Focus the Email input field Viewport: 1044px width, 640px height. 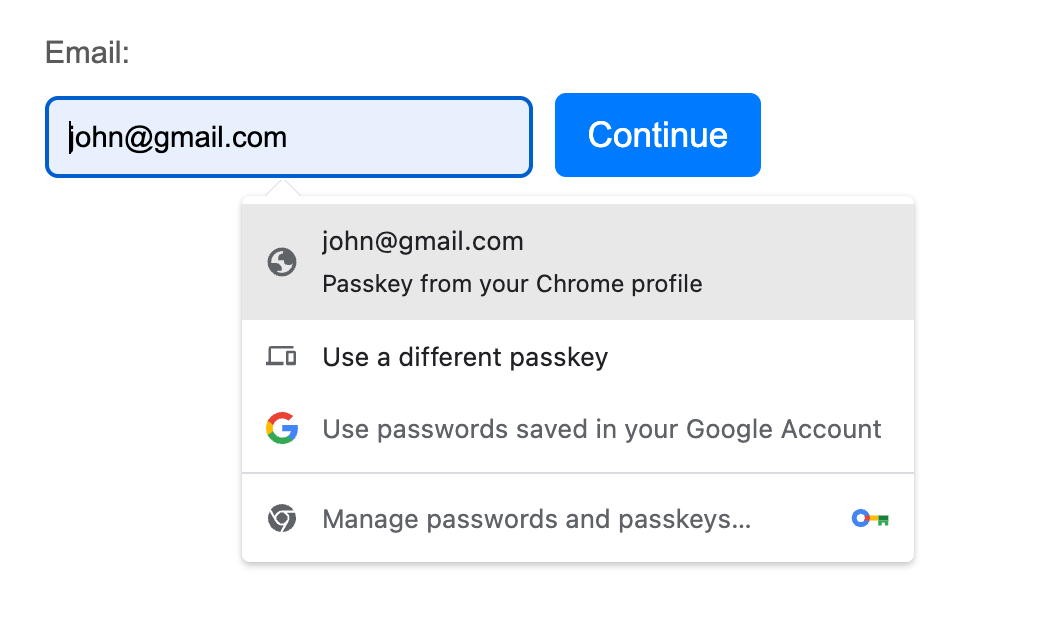pyautogui.click(x=289, y=137)
